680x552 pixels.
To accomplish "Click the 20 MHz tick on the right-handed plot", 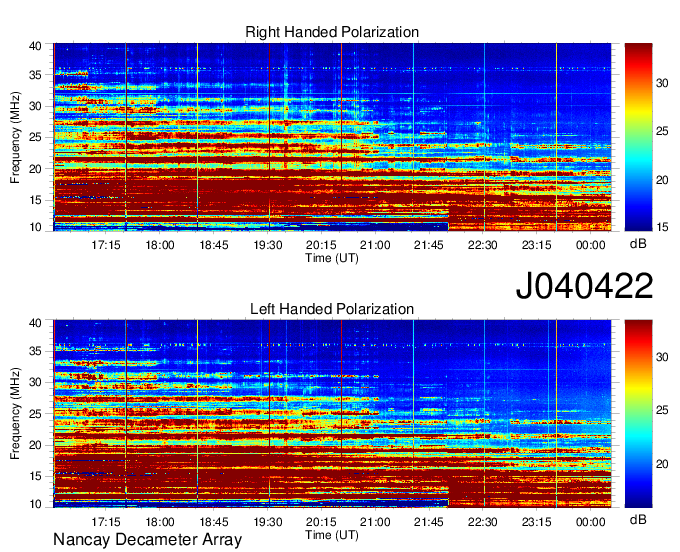I will 35,169.
